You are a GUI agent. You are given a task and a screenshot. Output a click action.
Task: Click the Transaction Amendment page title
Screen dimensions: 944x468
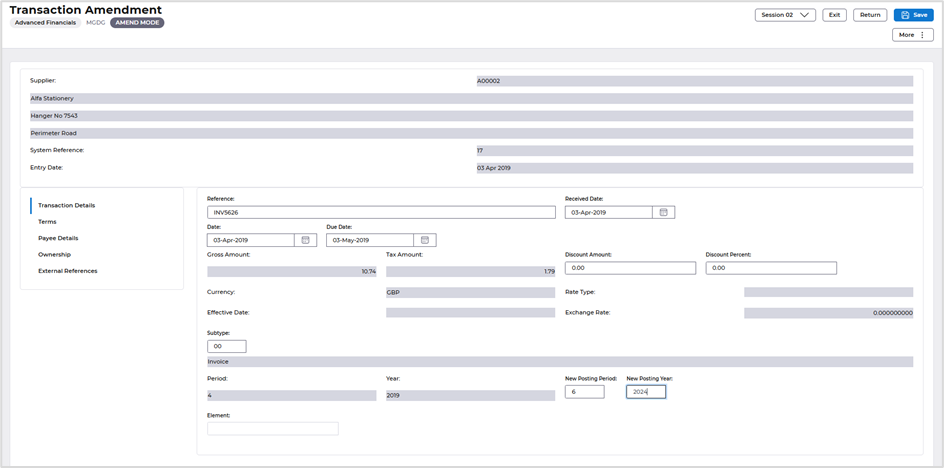85,10
